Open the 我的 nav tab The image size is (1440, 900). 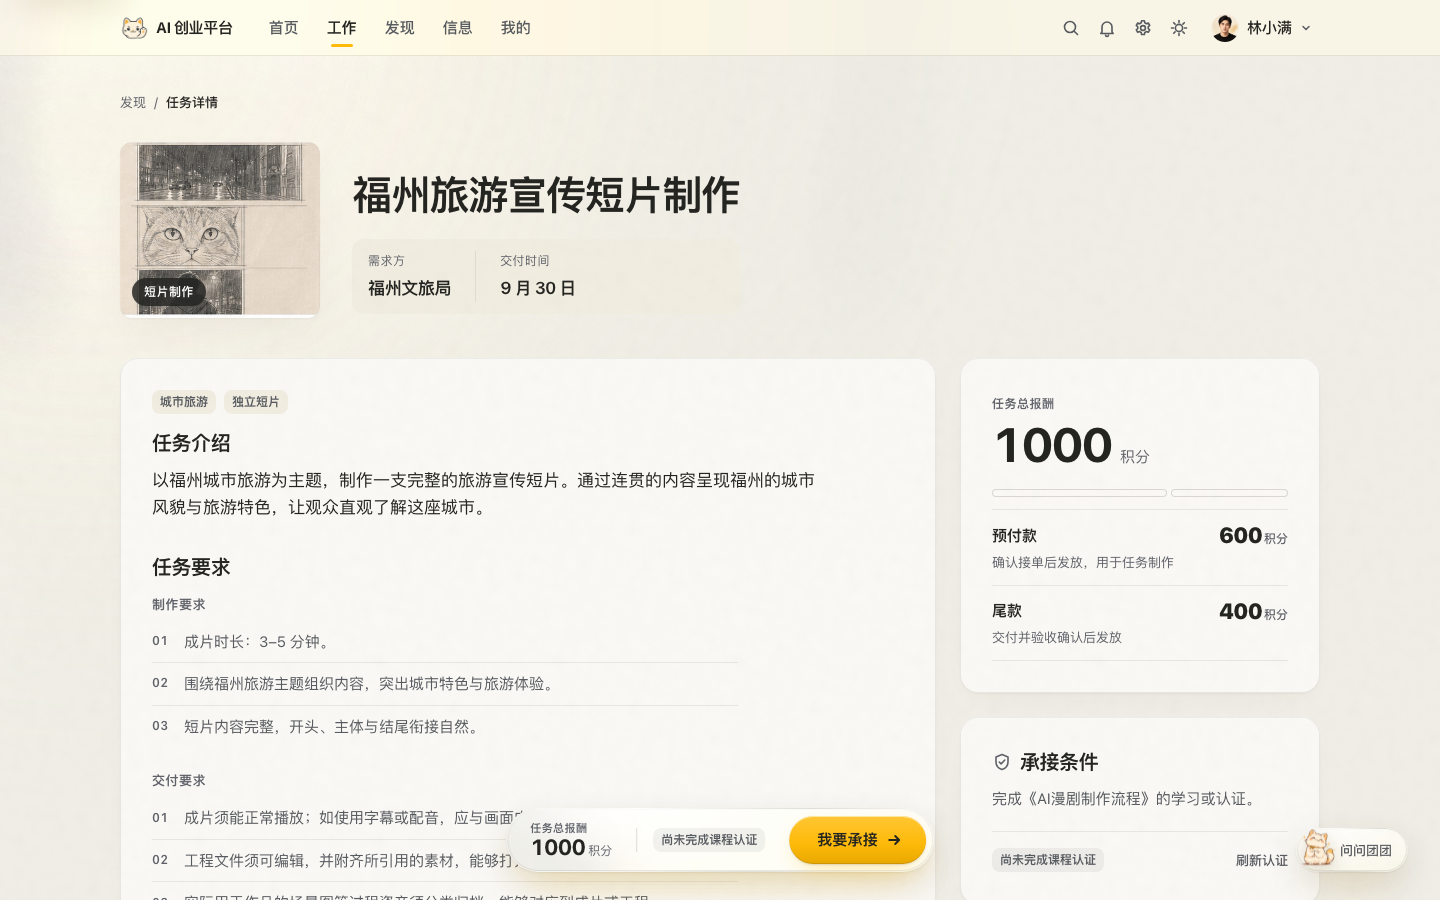click(516, 28)
